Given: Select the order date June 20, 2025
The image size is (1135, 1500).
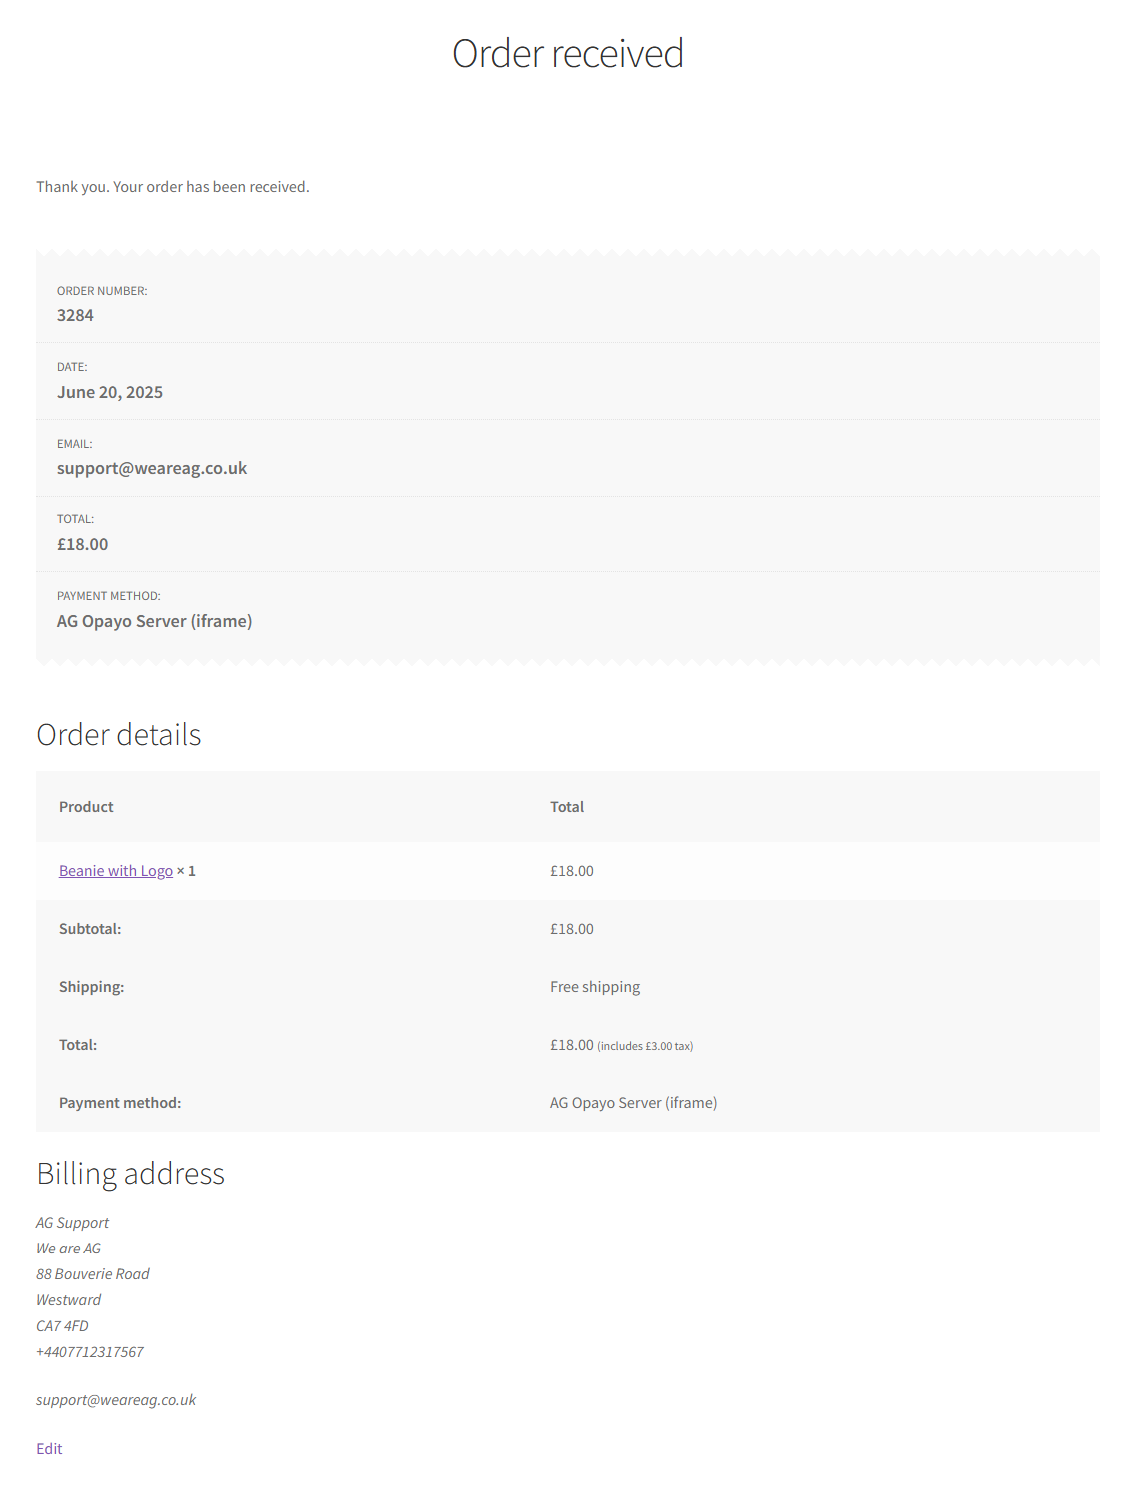Looking at the screenshot, I should coord(110,392).
